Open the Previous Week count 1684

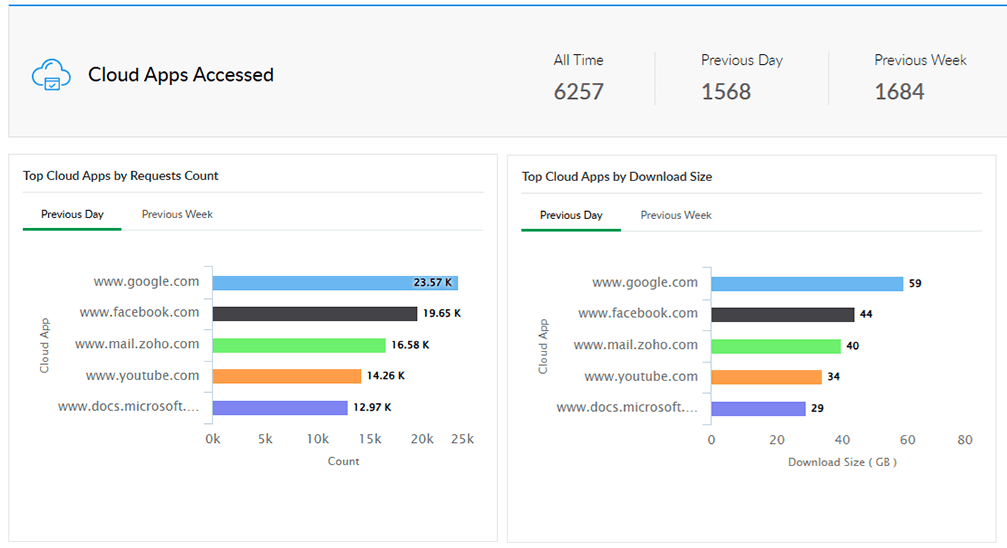tap(899, 92)
